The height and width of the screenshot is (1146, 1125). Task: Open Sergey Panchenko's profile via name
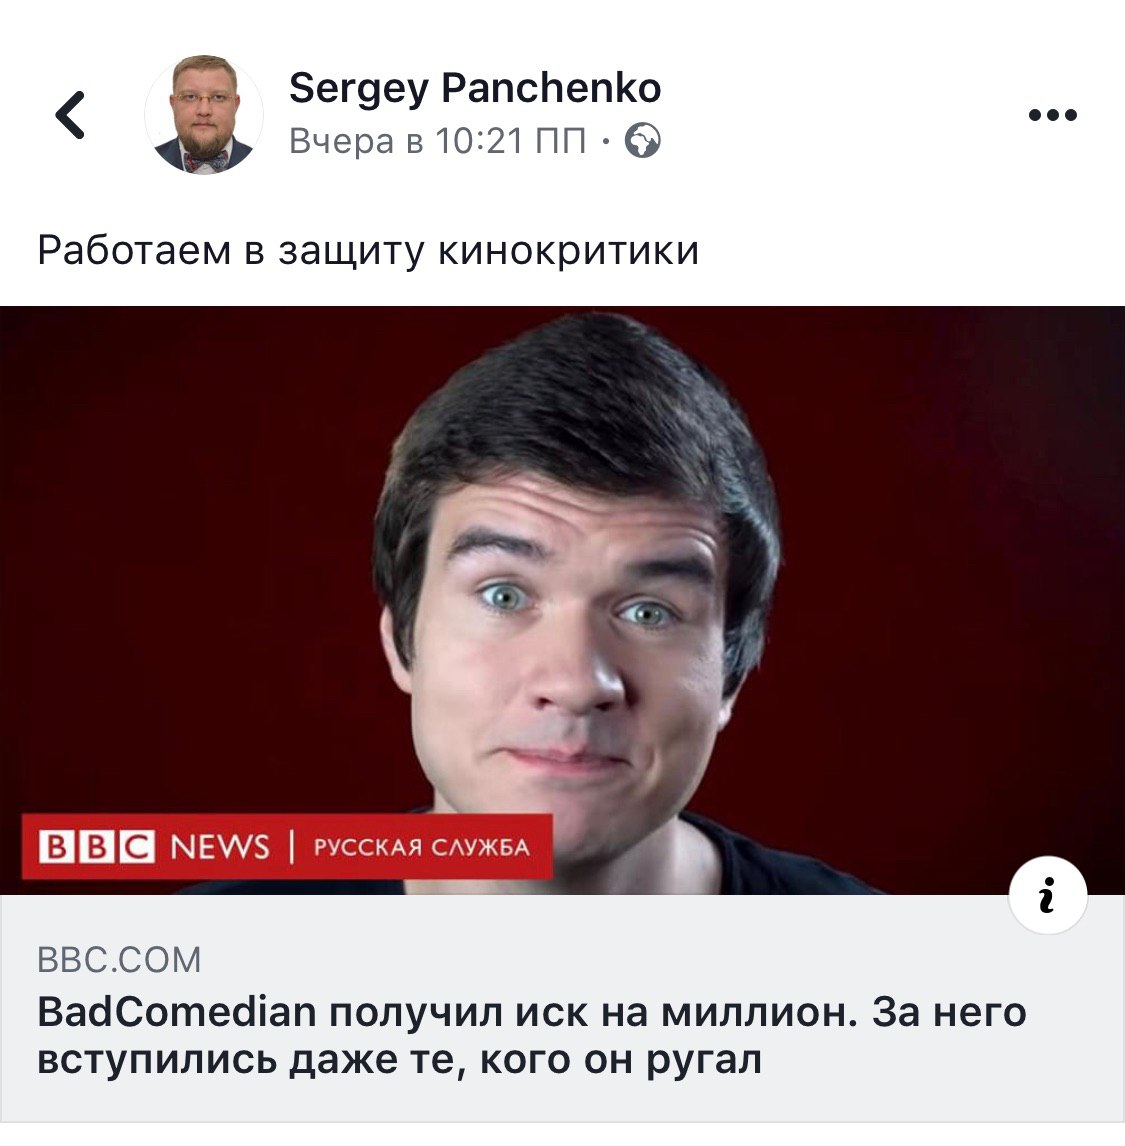tap(475, 88)
